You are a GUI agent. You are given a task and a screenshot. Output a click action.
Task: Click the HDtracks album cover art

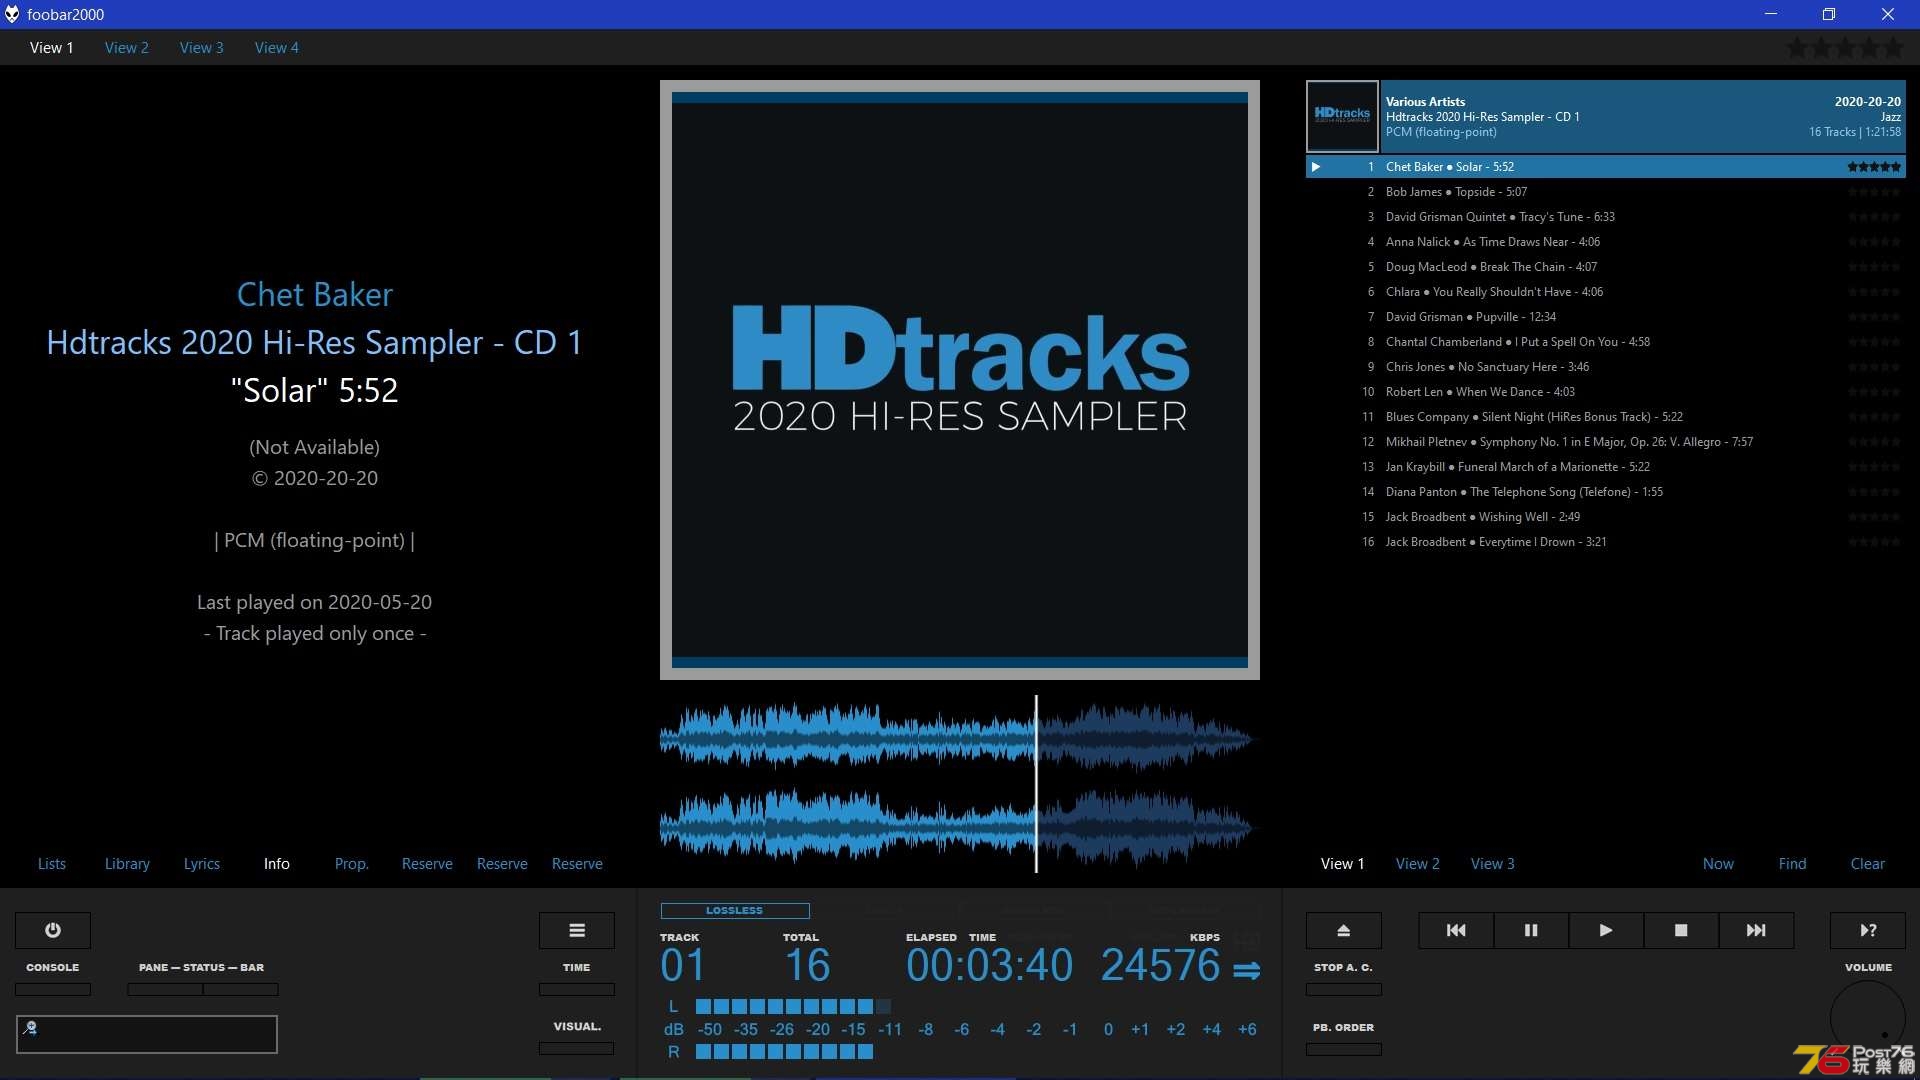[x=960, y=380]
